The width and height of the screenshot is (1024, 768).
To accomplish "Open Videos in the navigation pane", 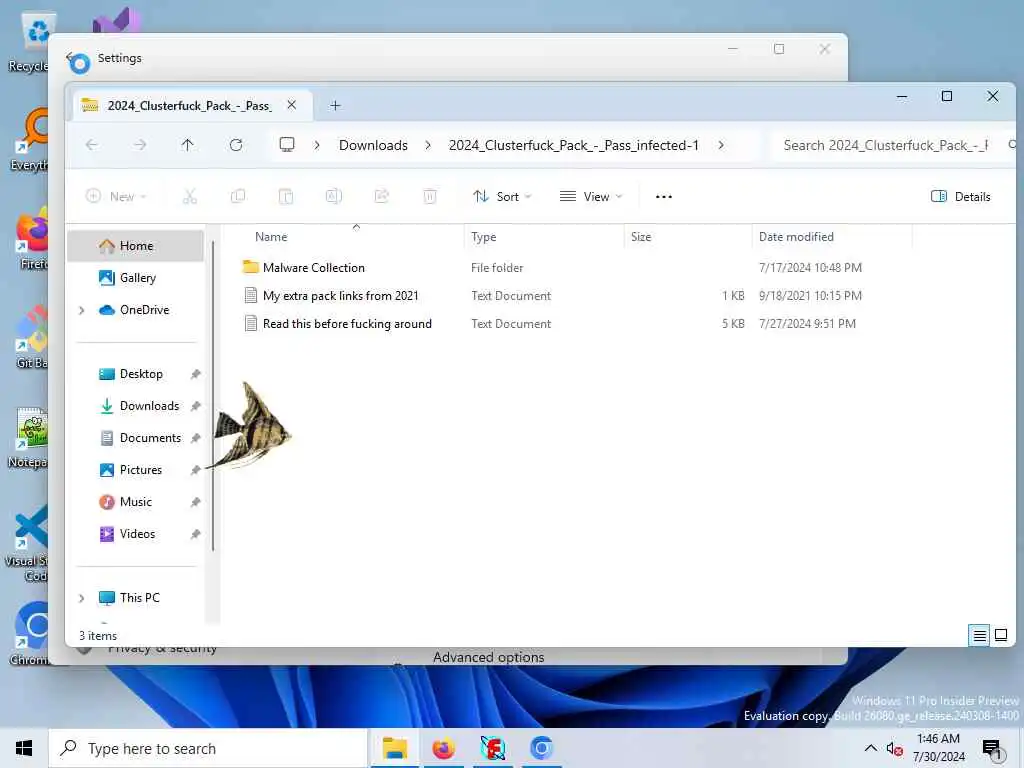I will (136, 534).
